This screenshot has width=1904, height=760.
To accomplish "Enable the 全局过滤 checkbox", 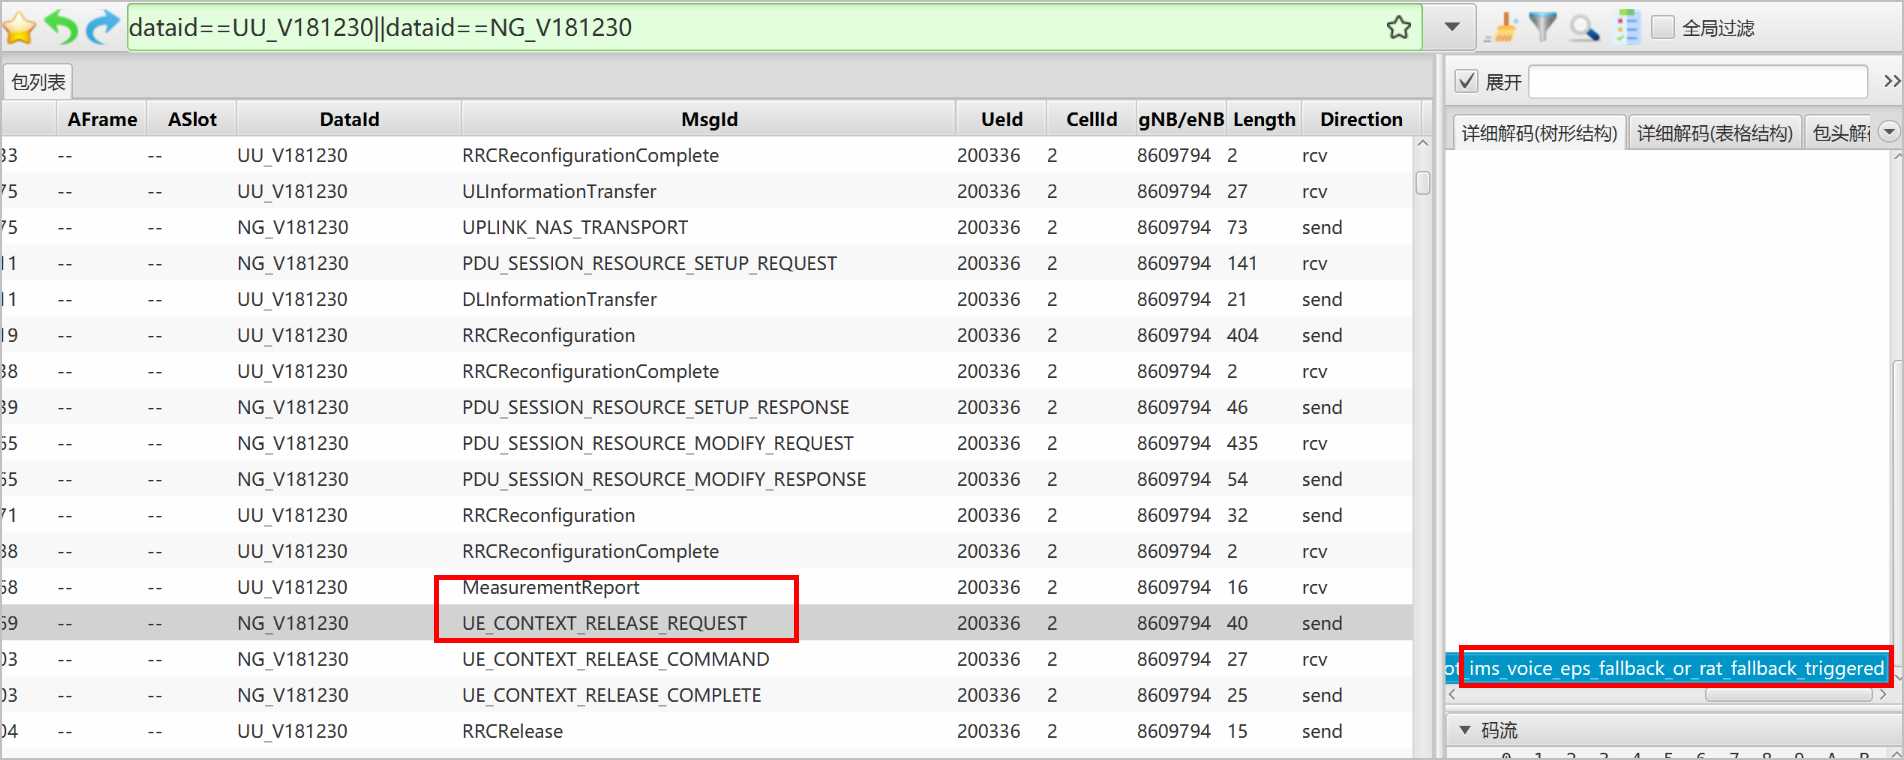I will click(x=1663, y=28).
